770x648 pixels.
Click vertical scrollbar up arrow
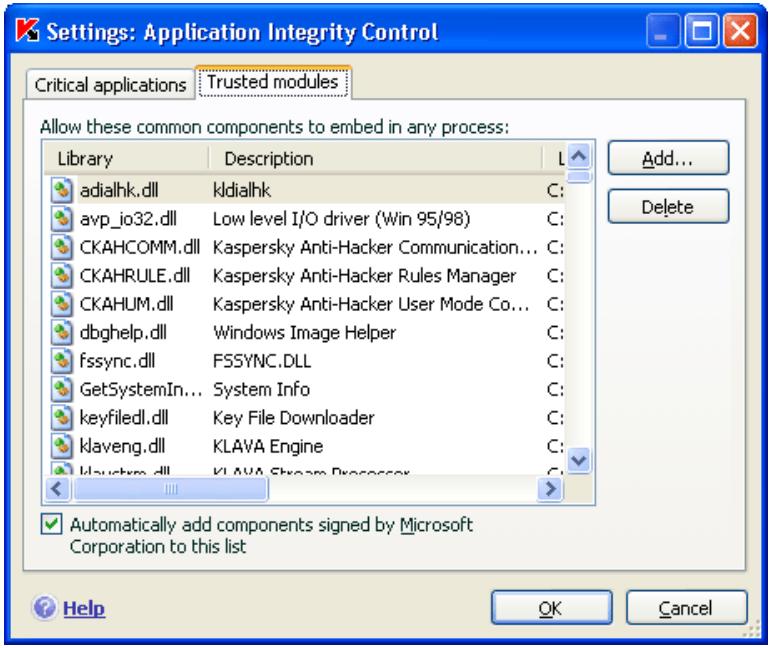coord(579,156)
